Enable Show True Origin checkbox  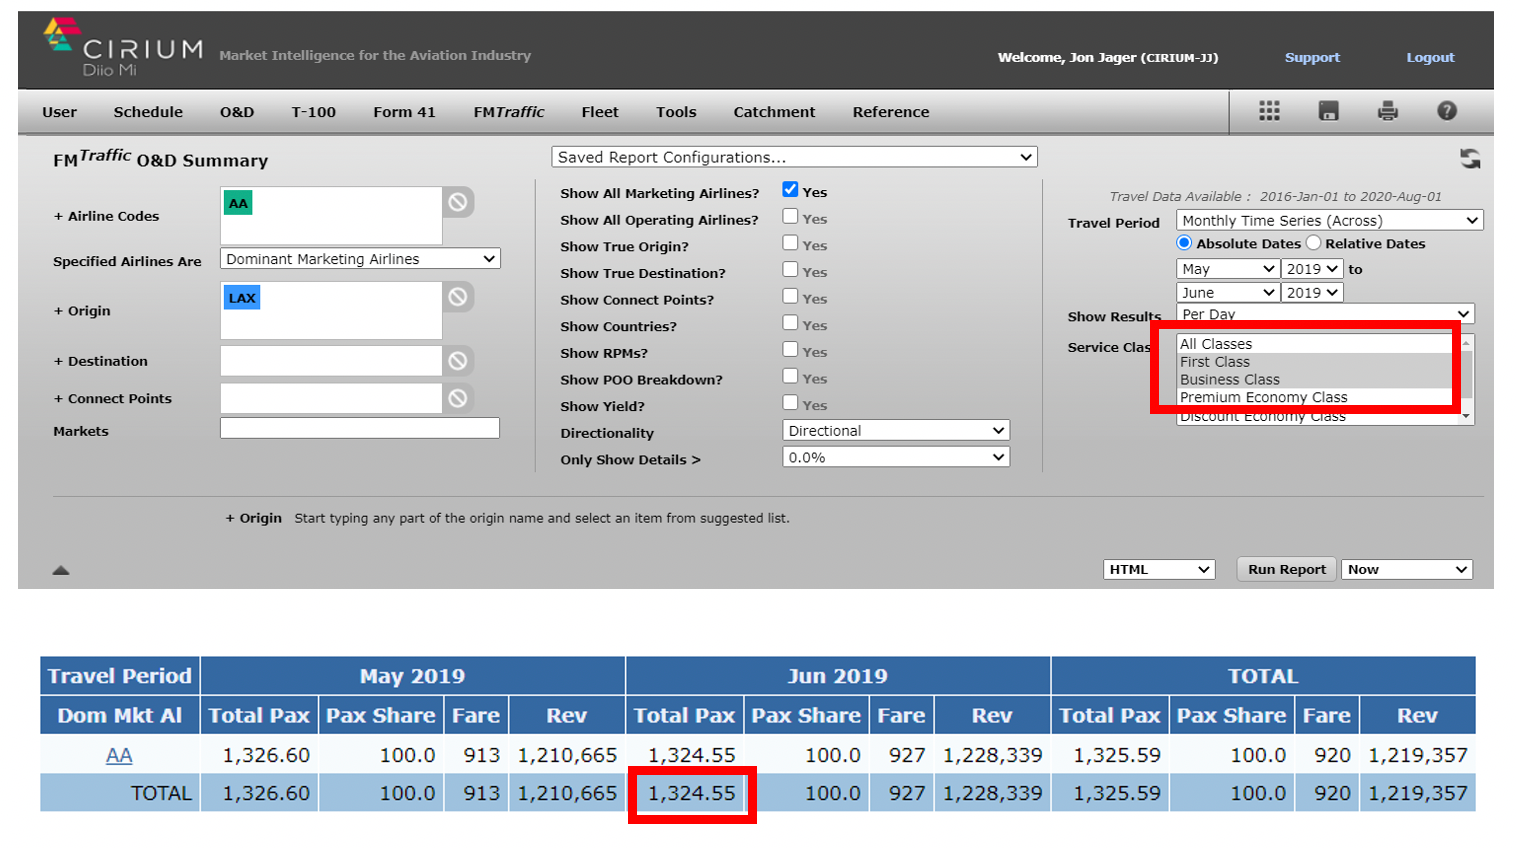[790, 243]
